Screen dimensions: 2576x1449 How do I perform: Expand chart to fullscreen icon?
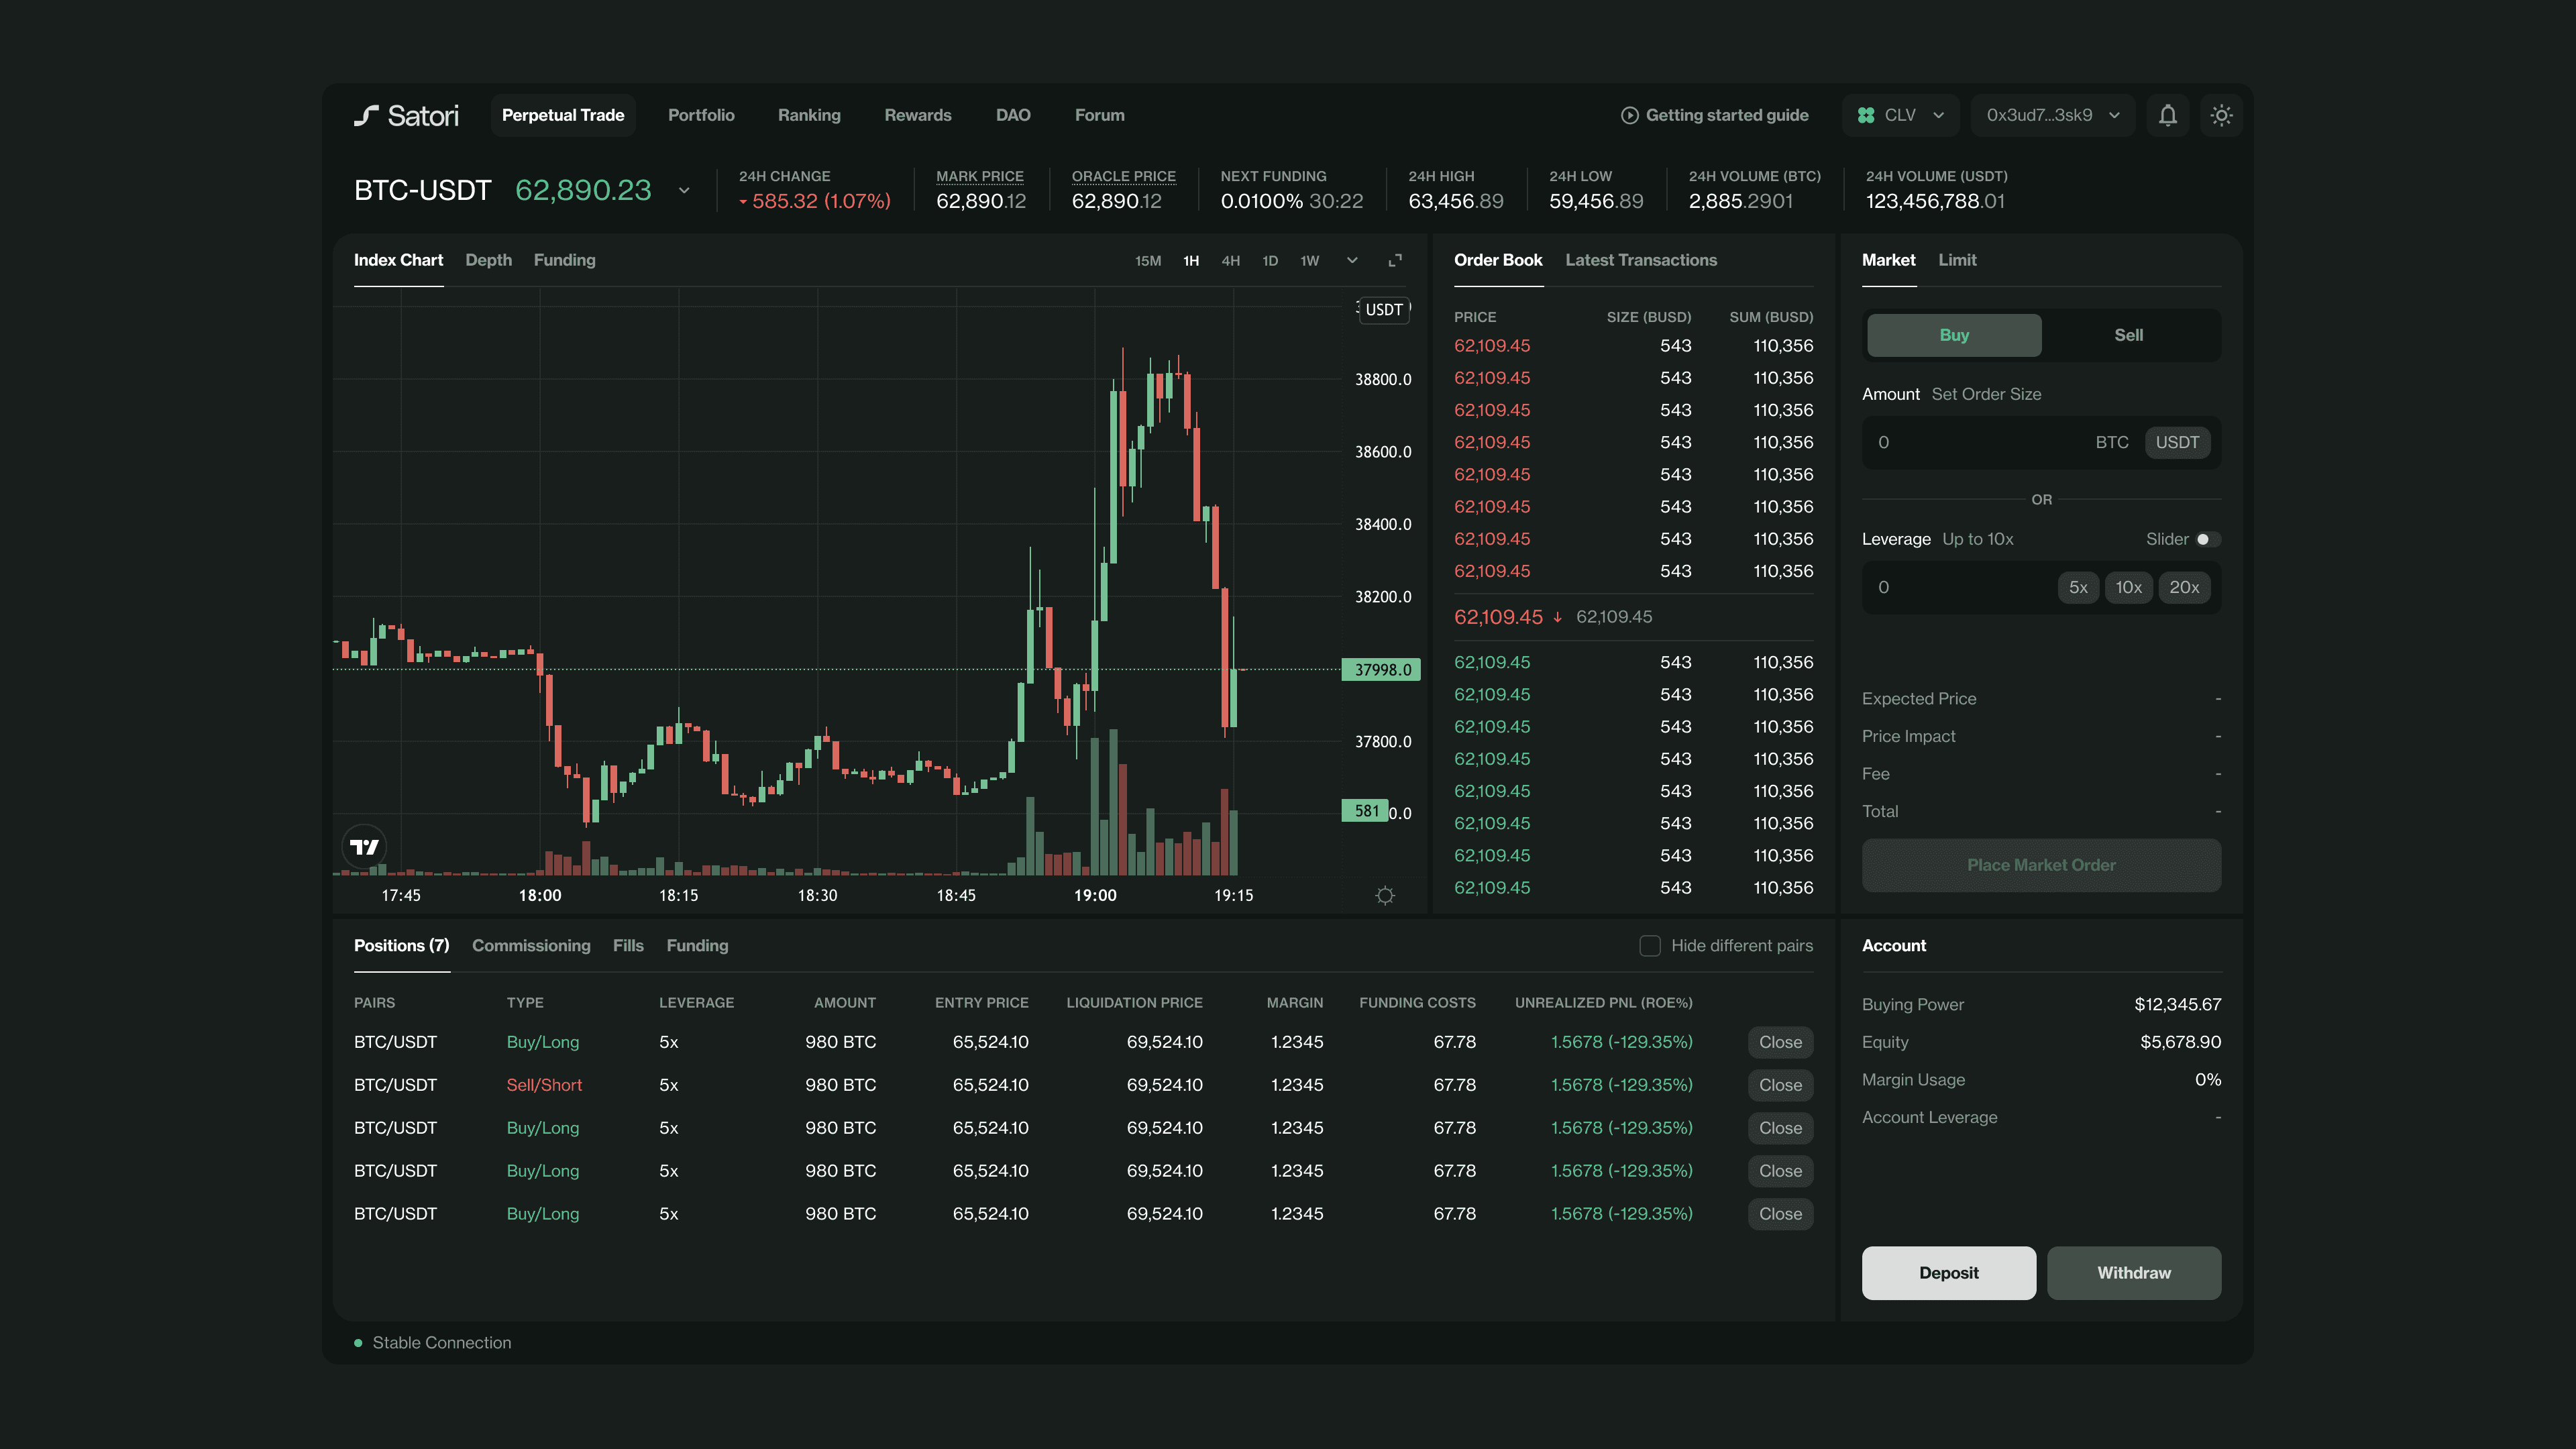pyautogui.click(x=1395, y=260)
